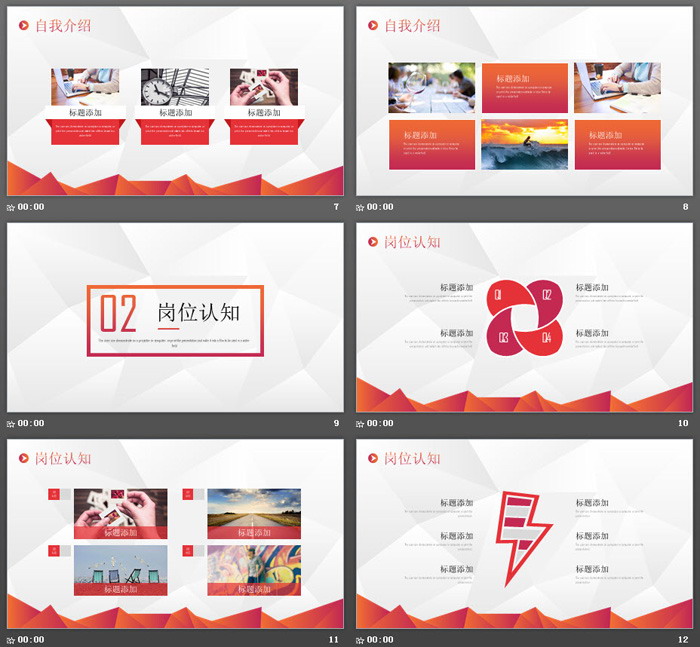Click the red arrow bullet beside slide 7's title
The width and height of the screenshot is (700, 647).
[x=23, y=25]
